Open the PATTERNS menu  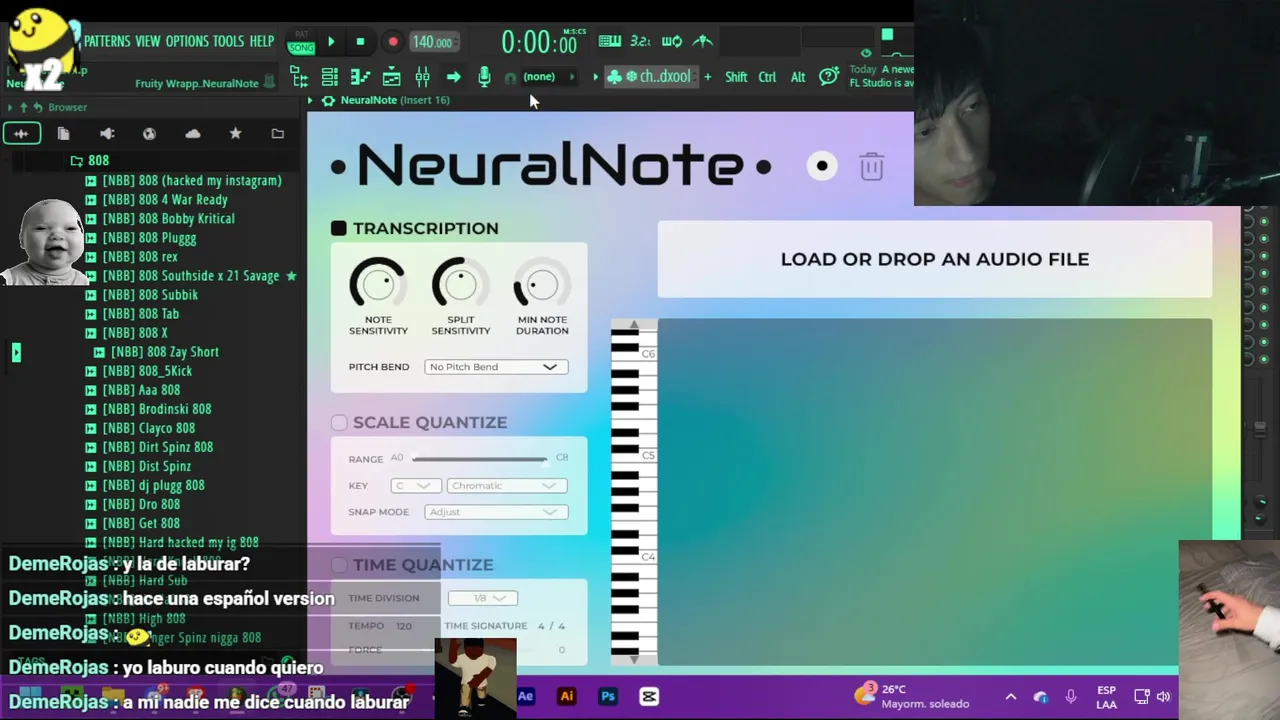107,41
